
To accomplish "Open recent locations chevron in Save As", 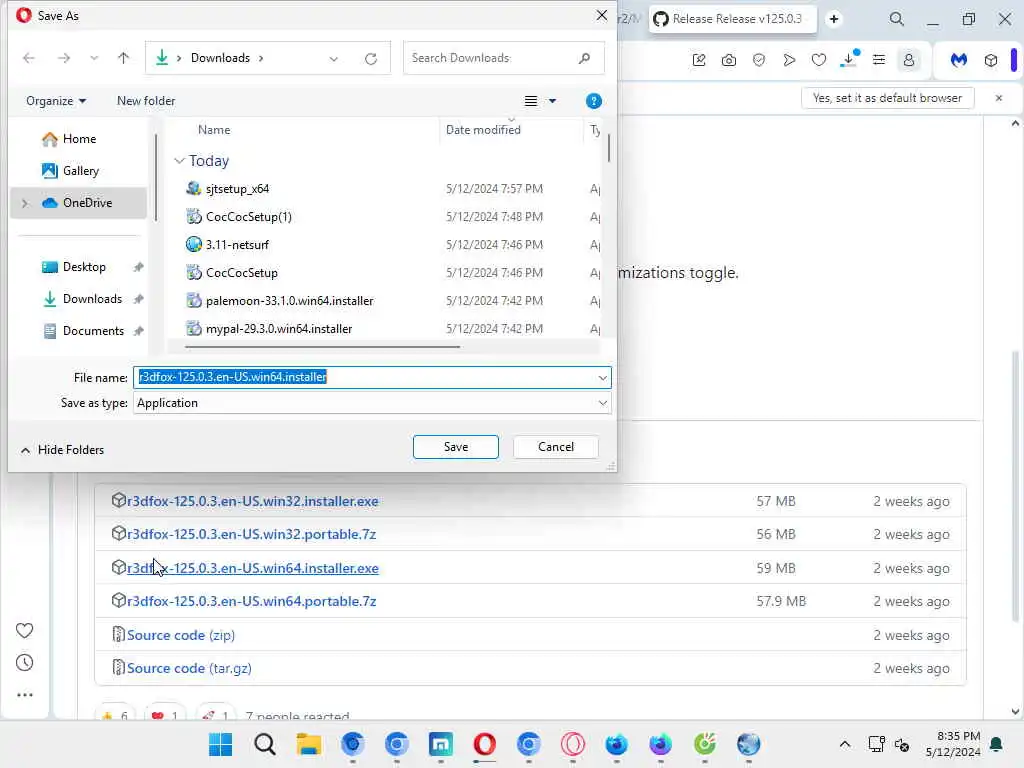I will coord(94,58).
